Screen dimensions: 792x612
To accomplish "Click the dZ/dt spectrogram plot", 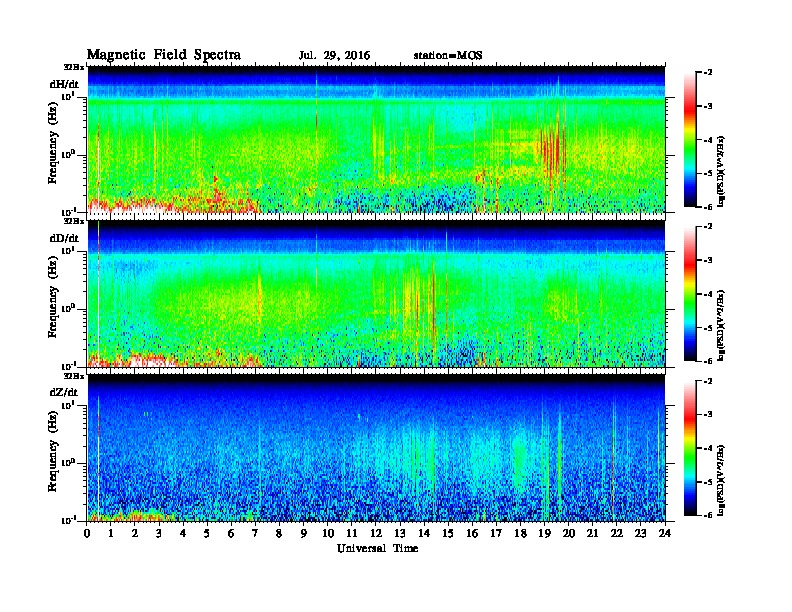I will pos(376,448).
